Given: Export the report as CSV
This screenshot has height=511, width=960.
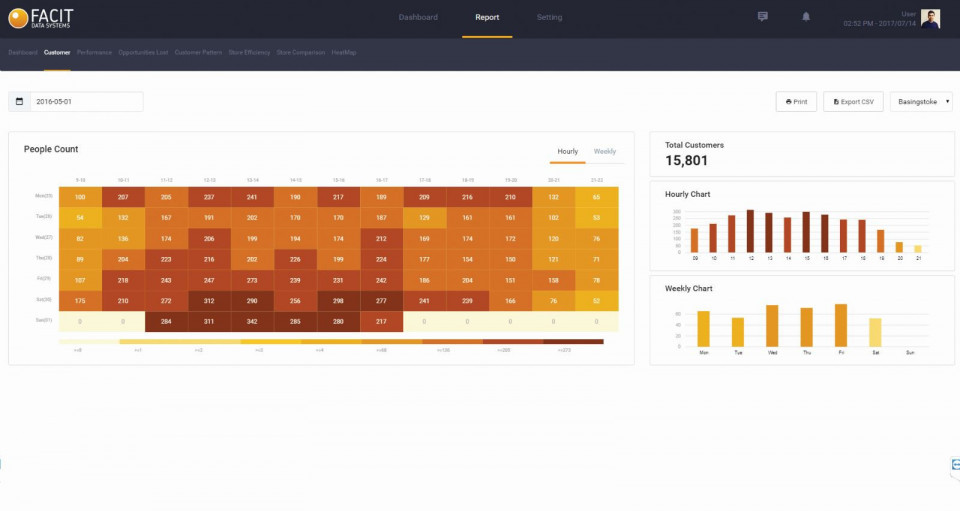Looking at the screenshot, I should [x=853, y=102].
